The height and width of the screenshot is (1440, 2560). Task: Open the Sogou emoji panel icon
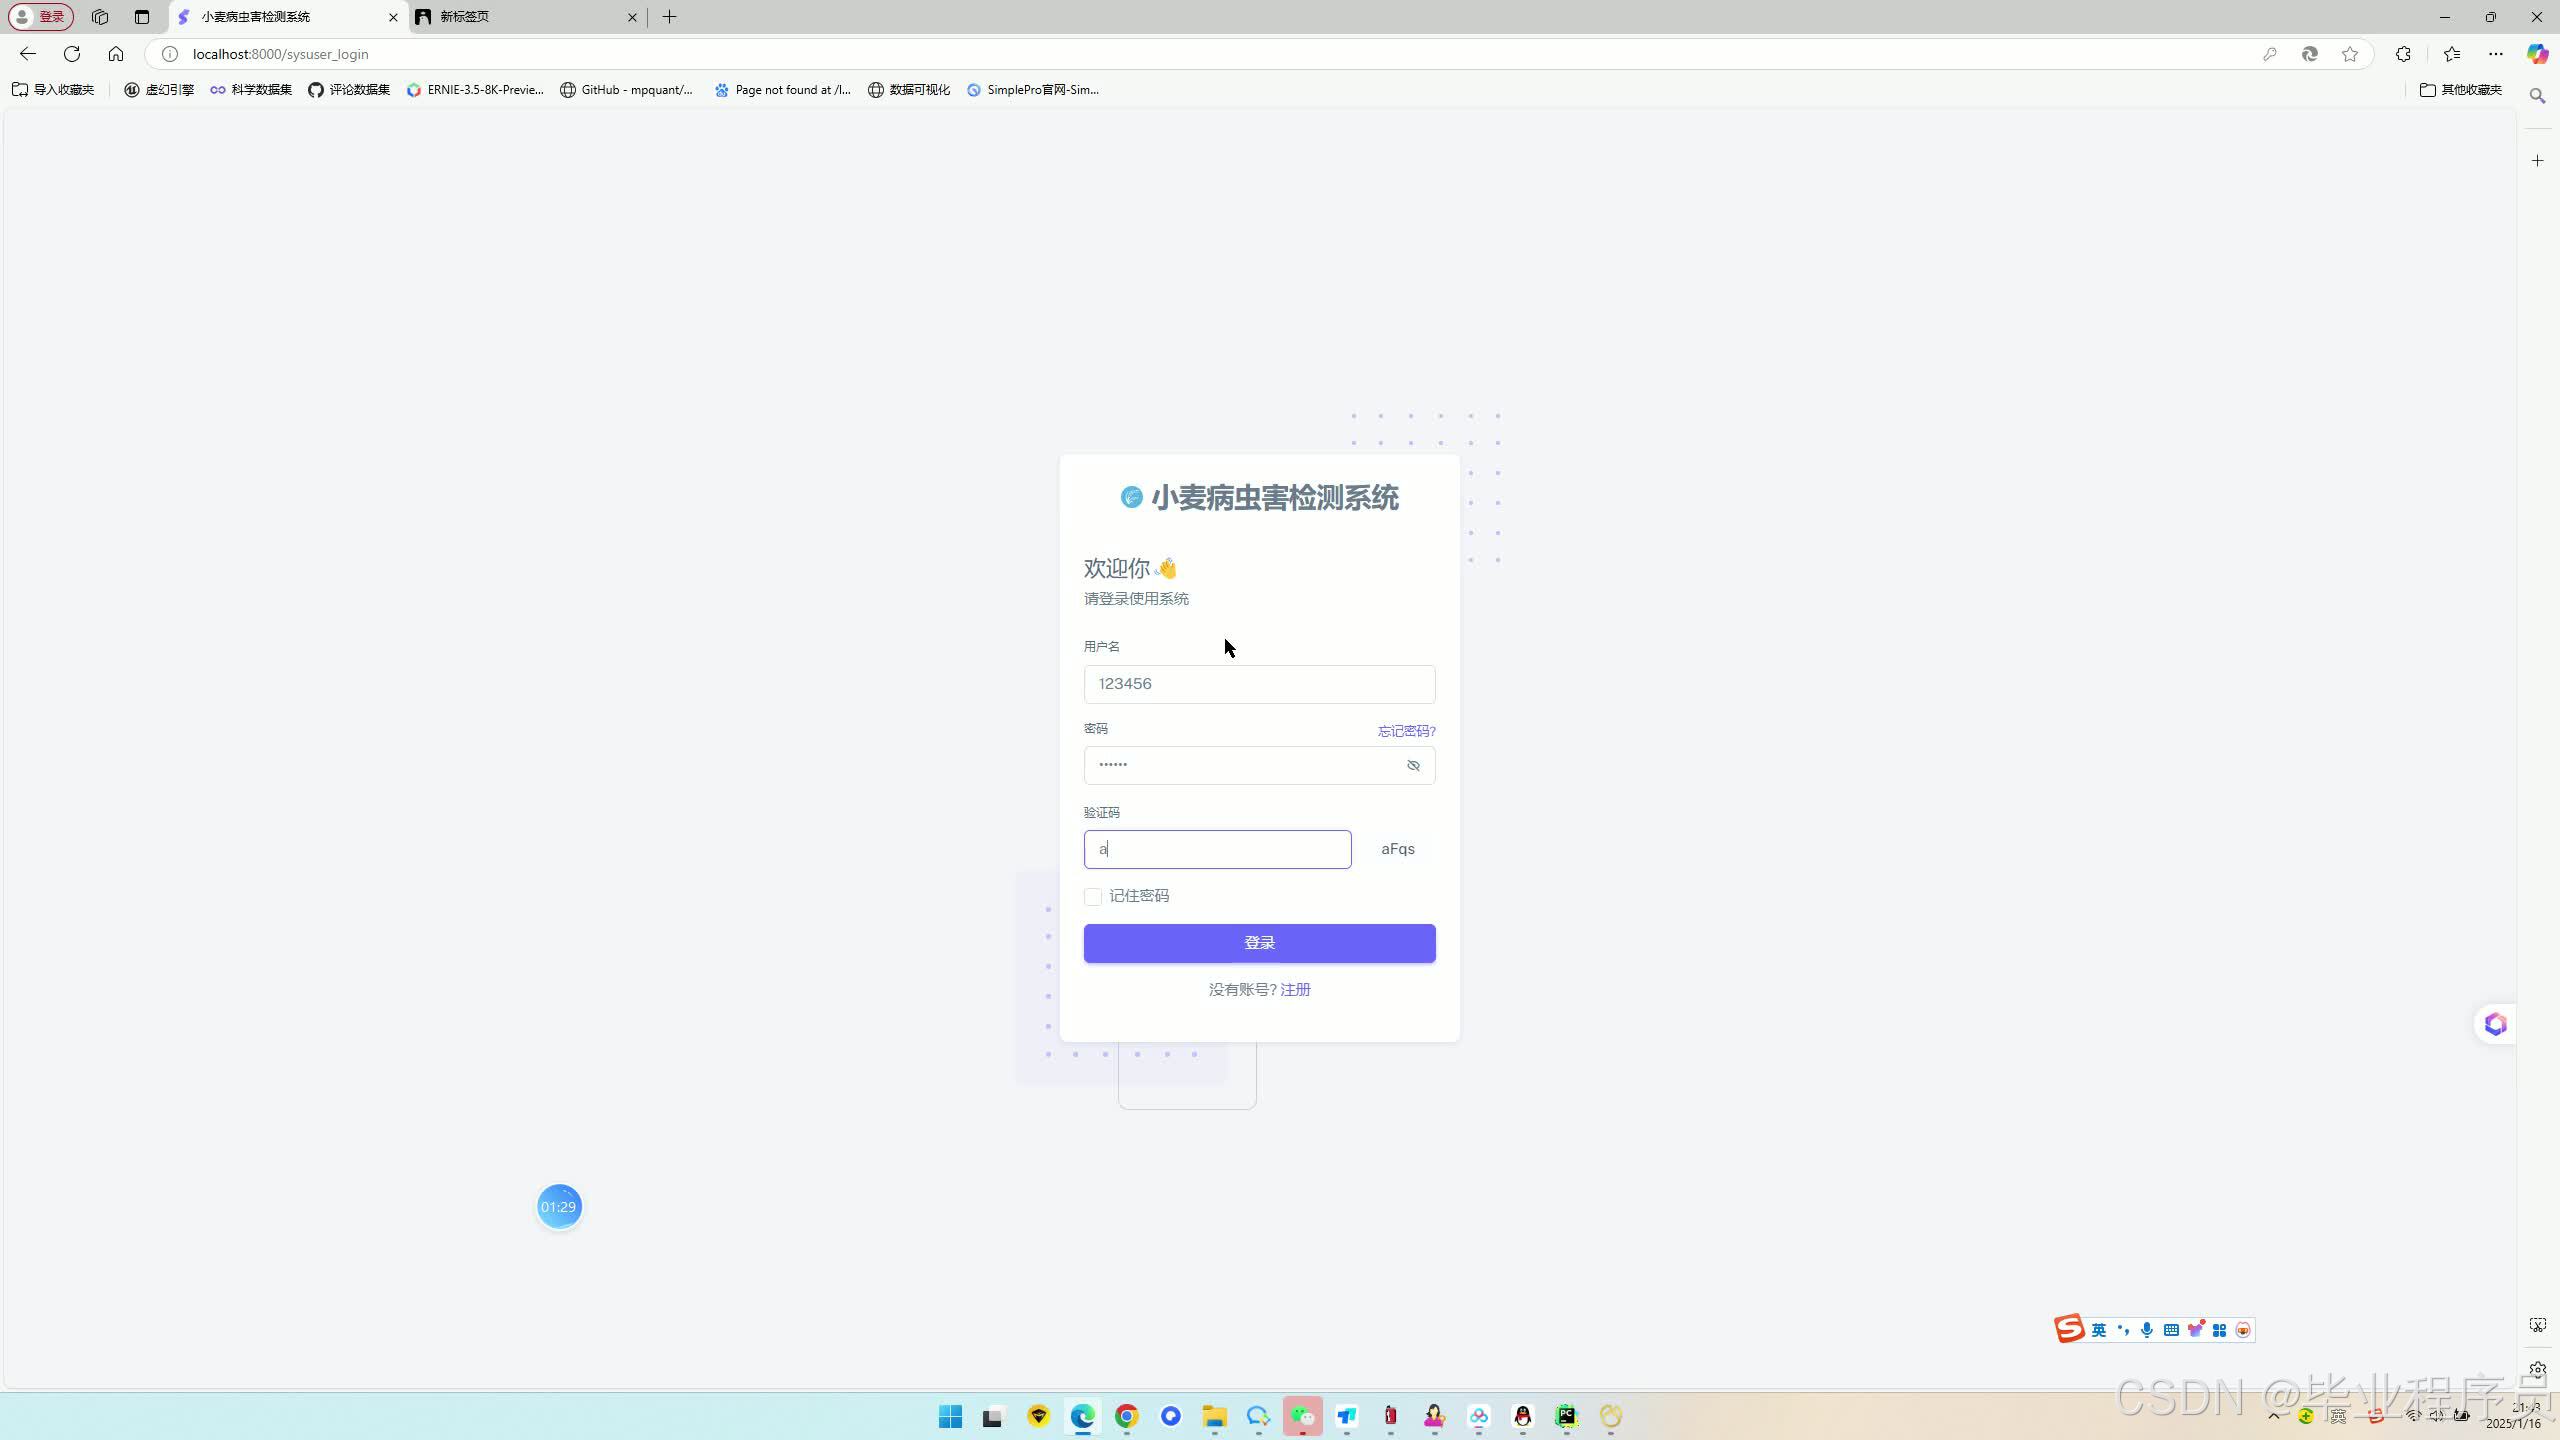click(2242, 1328)
